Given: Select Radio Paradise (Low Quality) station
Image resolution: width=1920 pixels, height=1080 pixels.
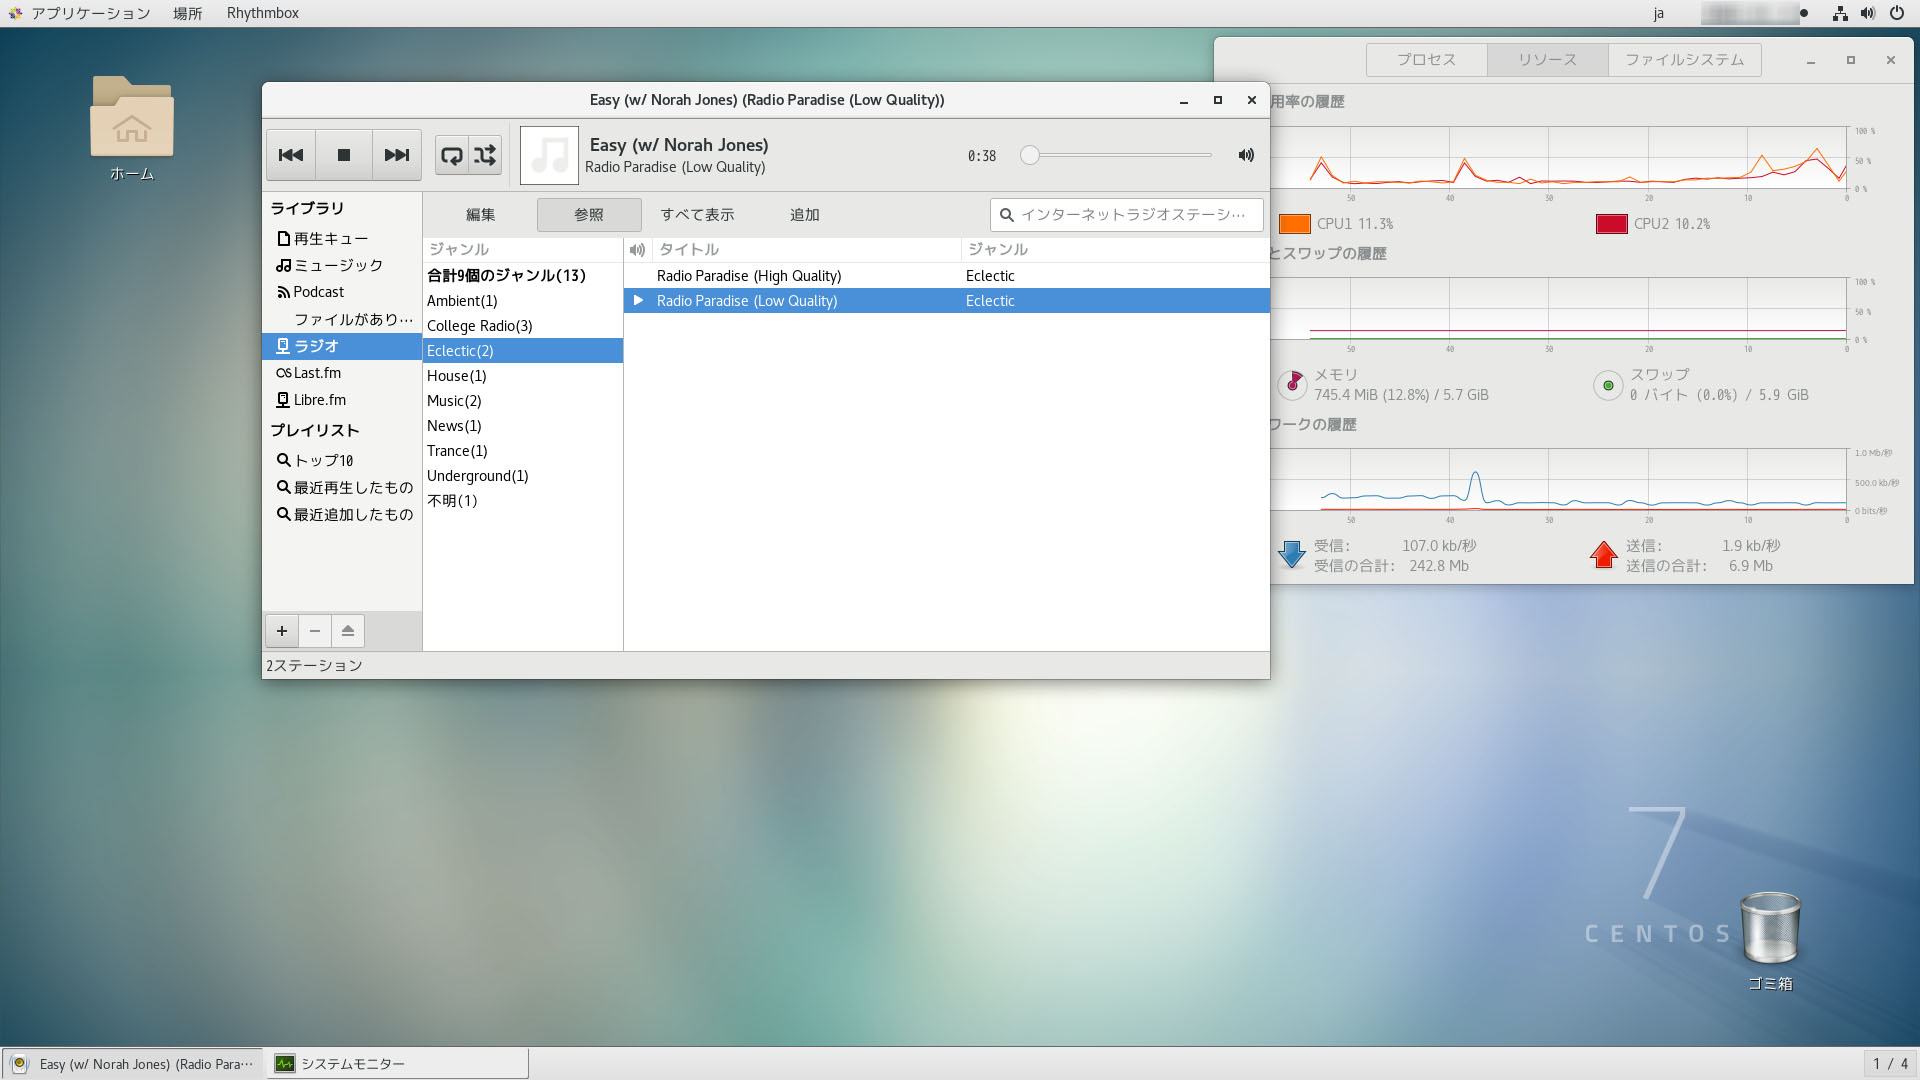Looking at the screenshot, I should pyautogui.click(x=947, y=301).
